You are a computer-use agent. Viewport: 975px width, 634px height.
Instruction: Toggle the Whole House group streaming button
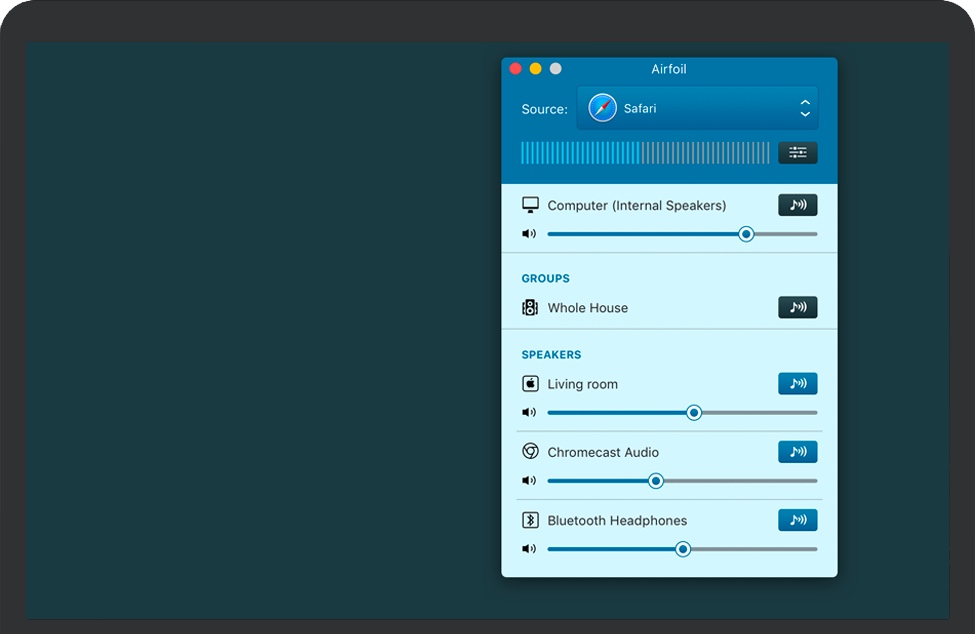tap(797, 307)
